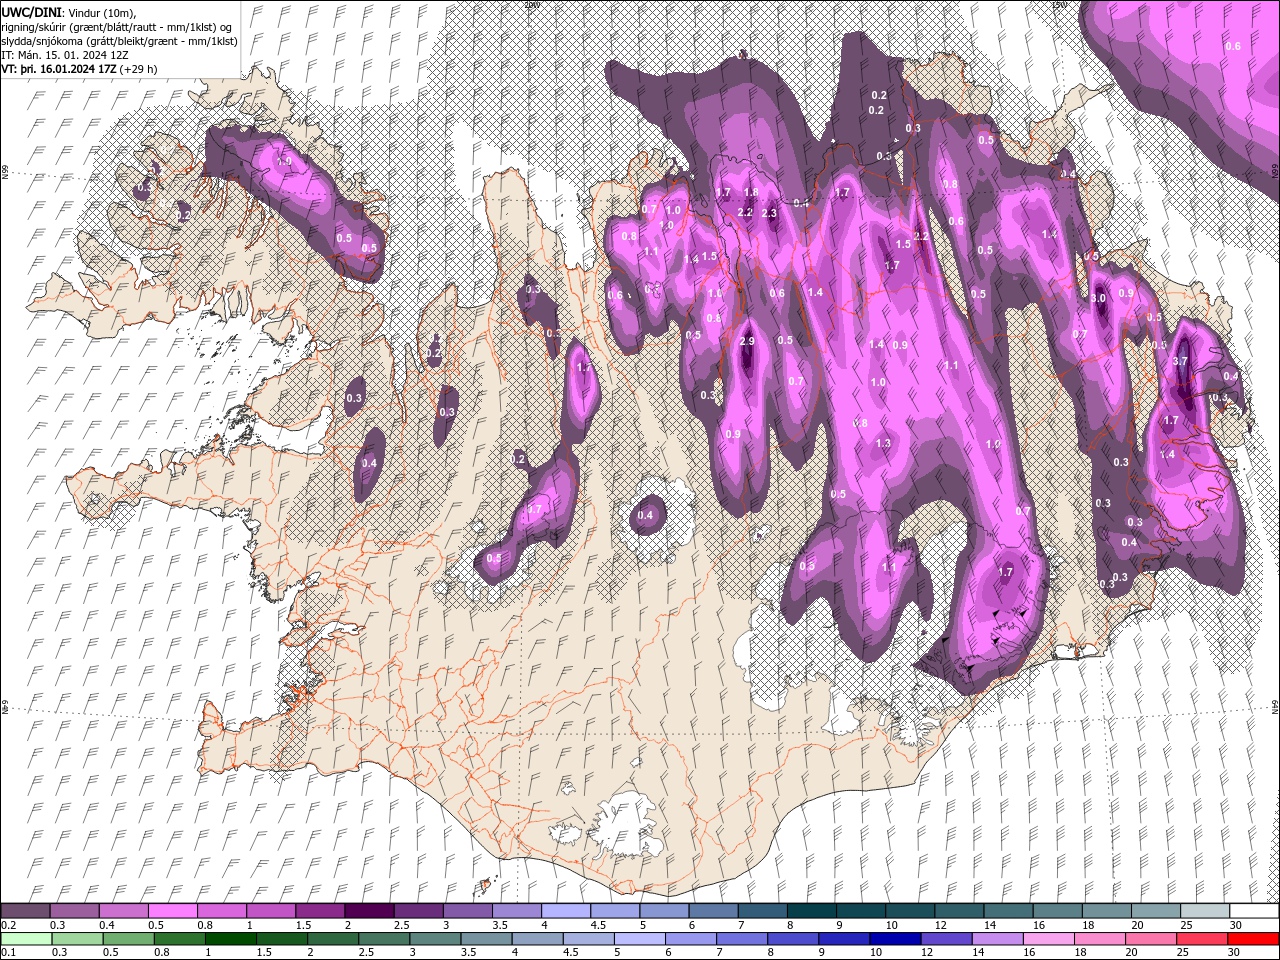Image resolution: width=1280 pixels, height=960 pixels.
Task: Pick the lower legend swatch between 25 and 30
Action: (1200, 939)
